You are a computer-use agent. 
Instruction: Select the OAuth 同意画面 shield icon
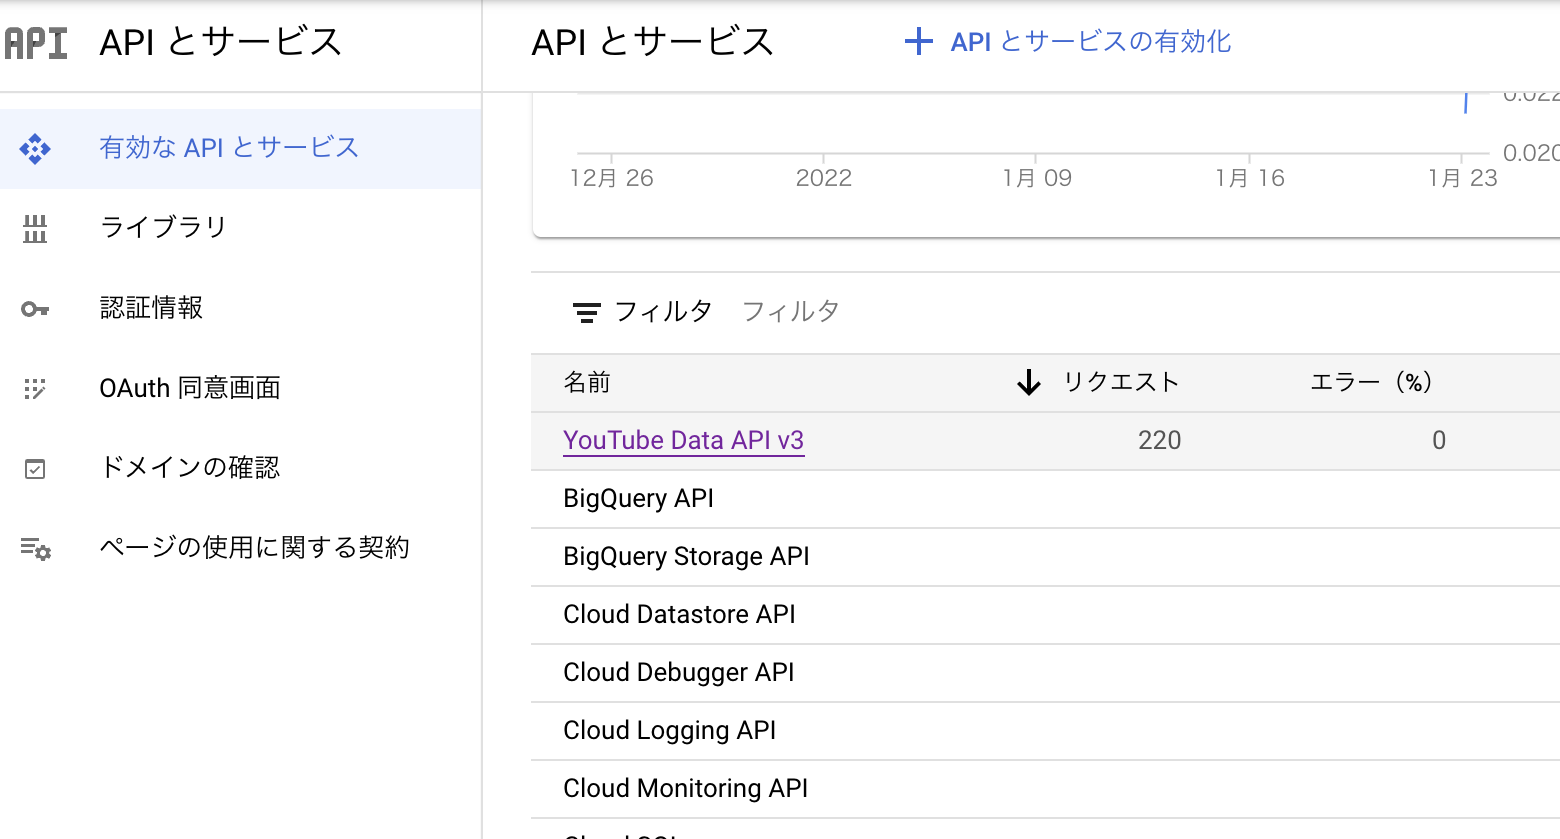[x=36, y=388]
